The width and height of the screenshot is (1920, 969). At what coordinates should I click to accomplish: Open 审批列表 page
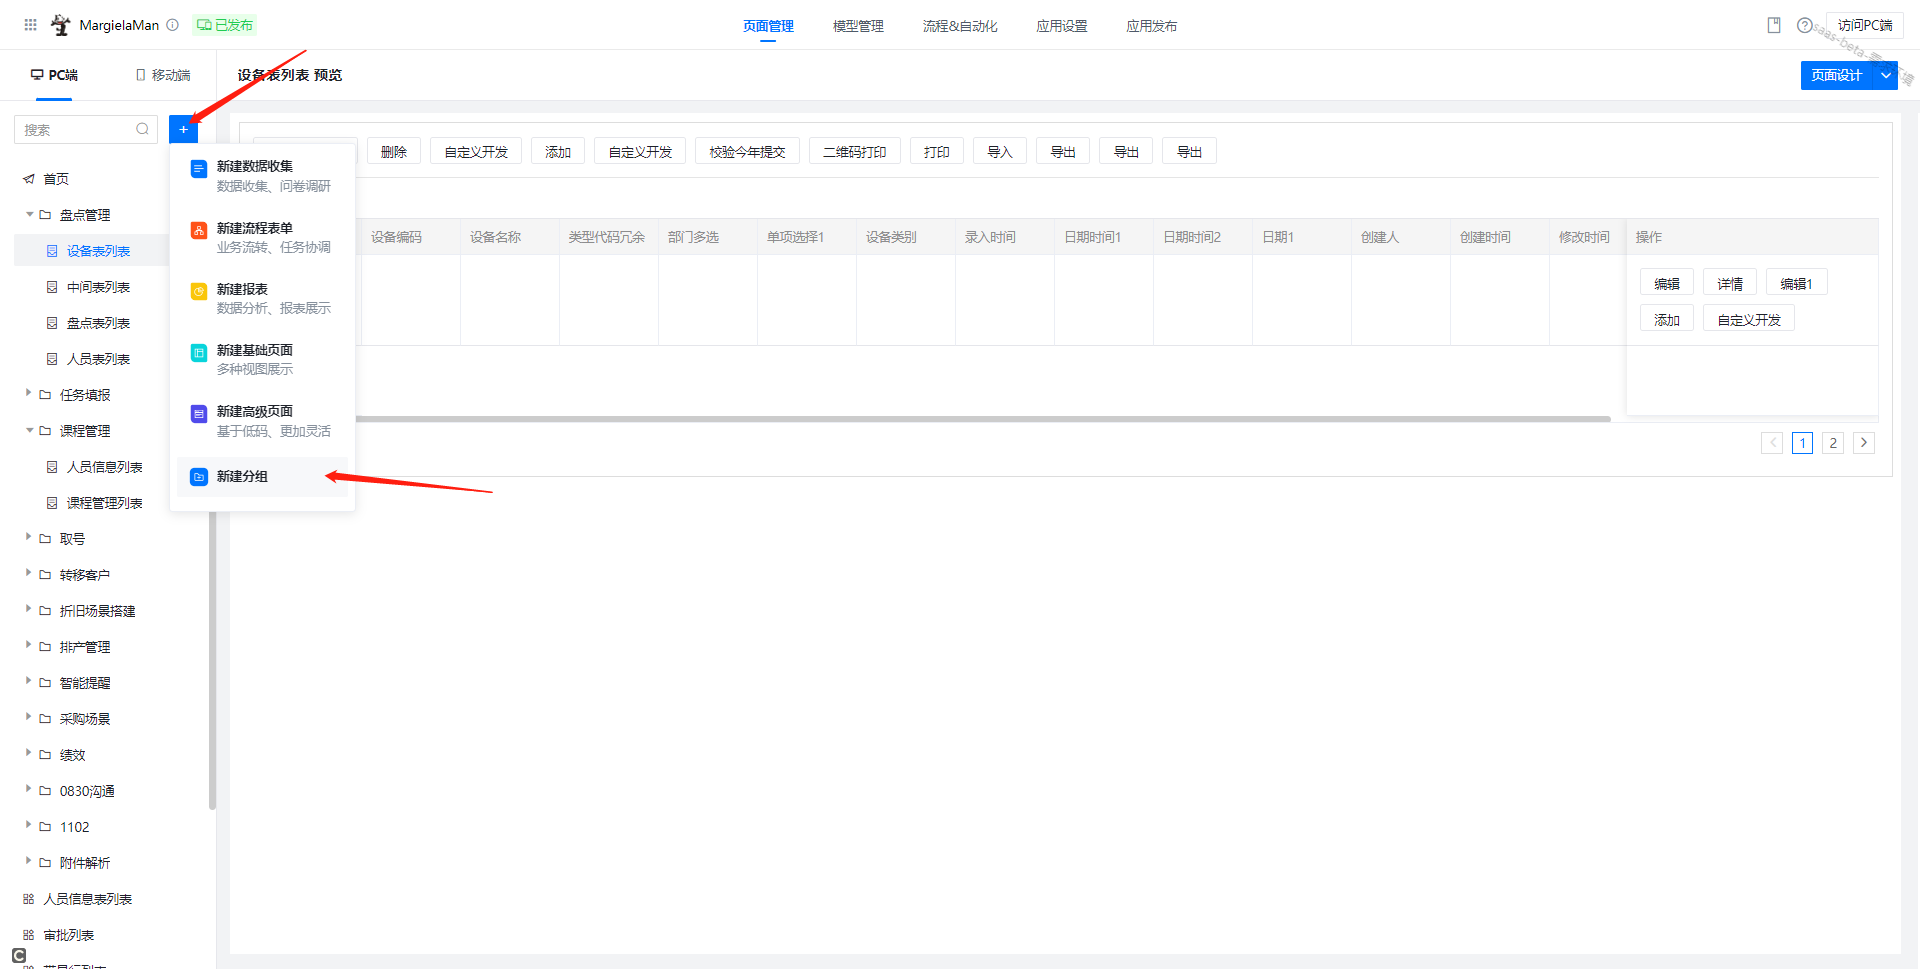(69, 935)
